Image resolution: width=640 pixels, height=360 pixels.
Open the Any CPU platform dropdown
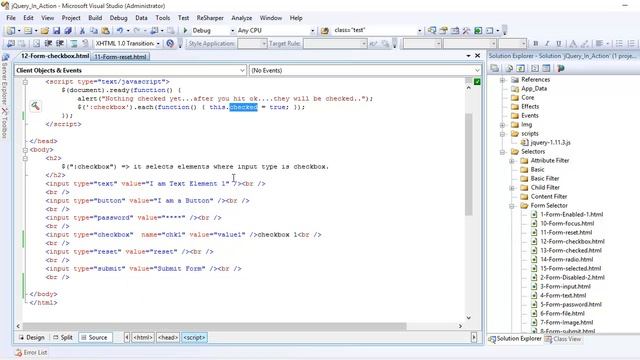[312, 31]
